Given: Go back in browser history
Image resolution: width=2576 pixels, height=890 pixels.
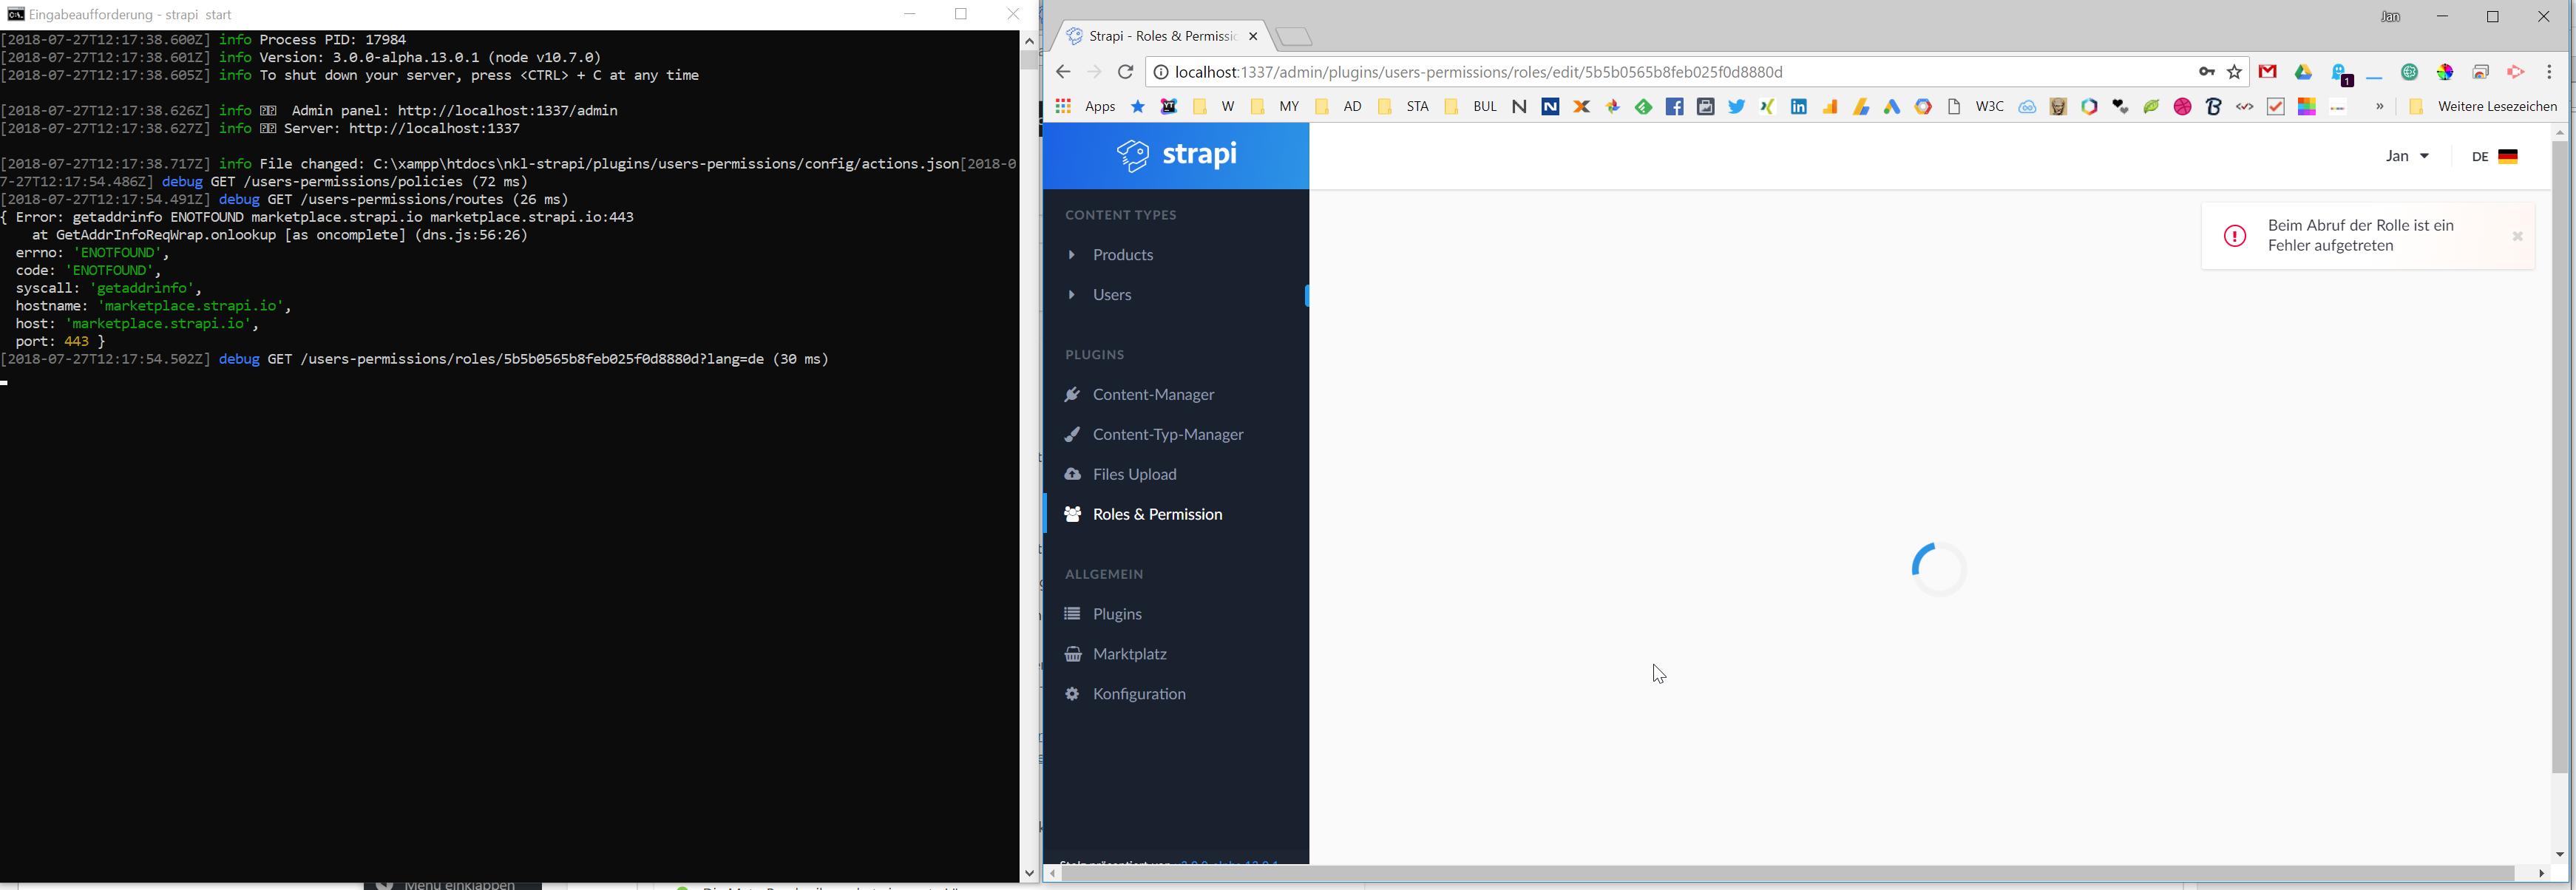Looking at the screenshot, I should tap(1063, 72).
